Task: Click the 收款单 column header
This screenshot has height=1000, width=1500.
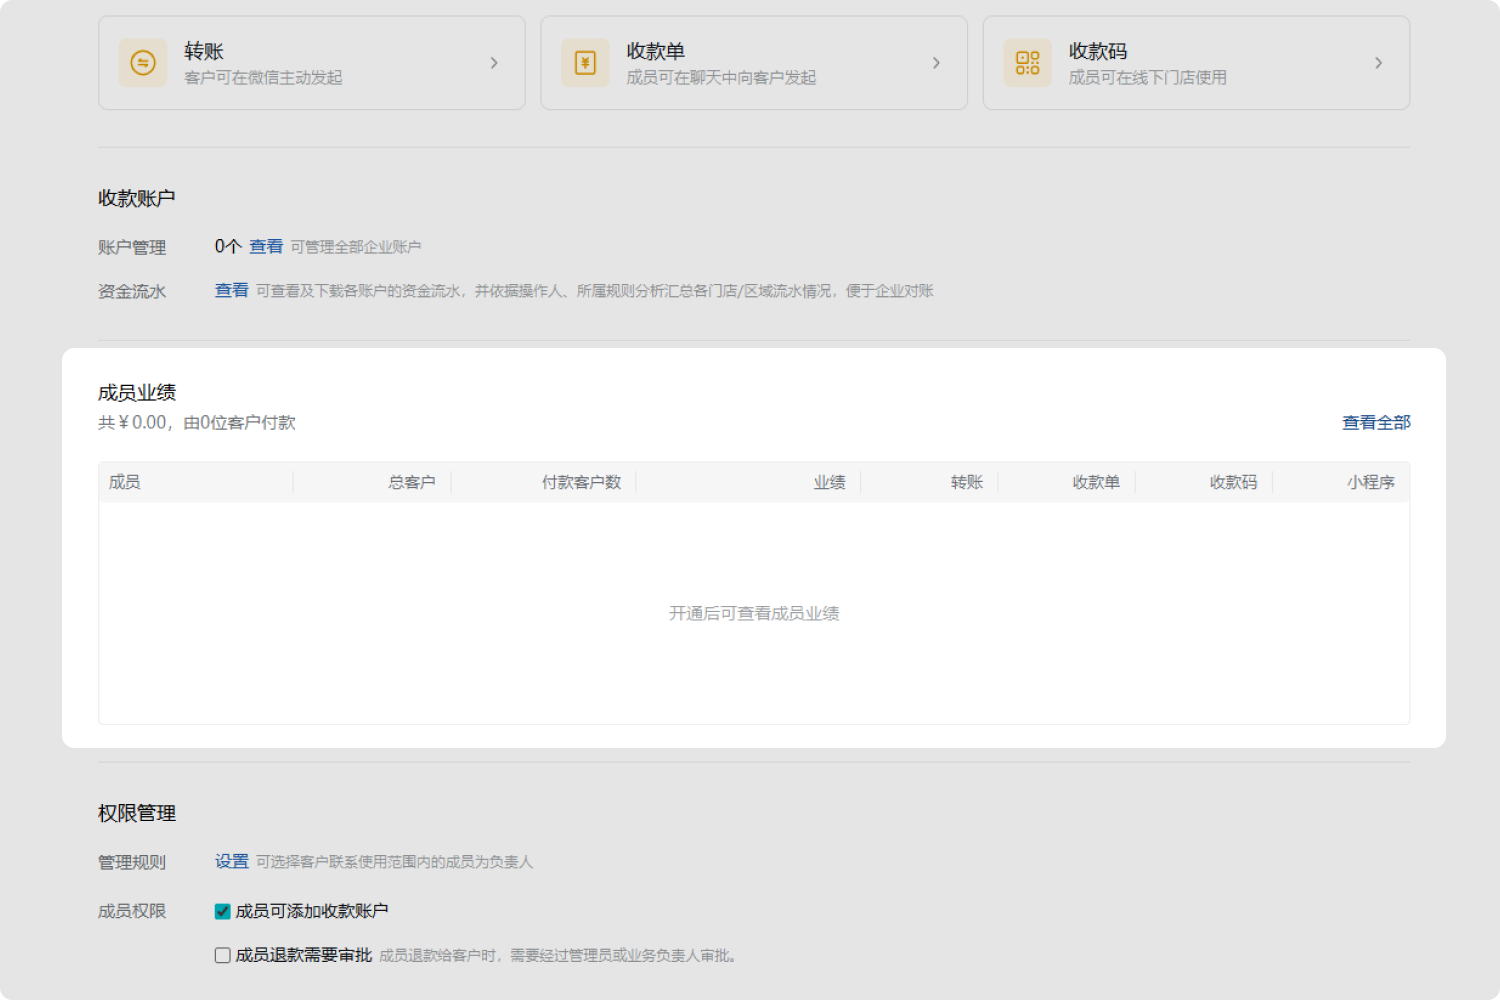Action: point(1096,482)
